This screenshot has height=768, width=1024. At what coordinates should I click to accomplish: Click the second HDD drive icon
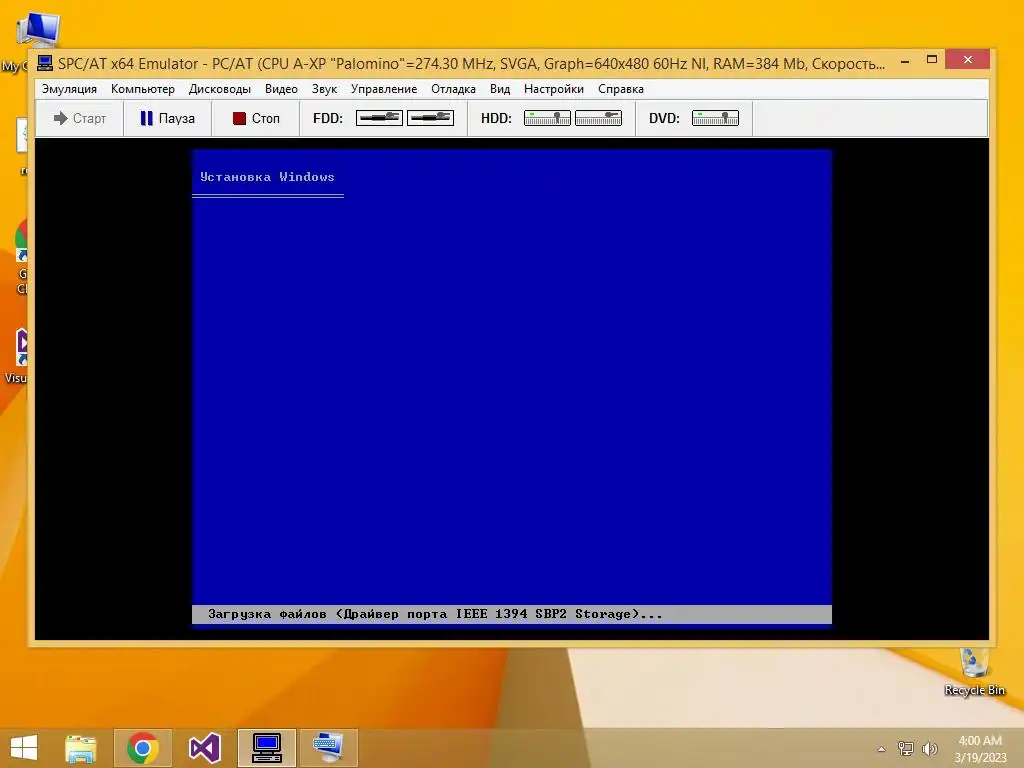click(598, 118)
